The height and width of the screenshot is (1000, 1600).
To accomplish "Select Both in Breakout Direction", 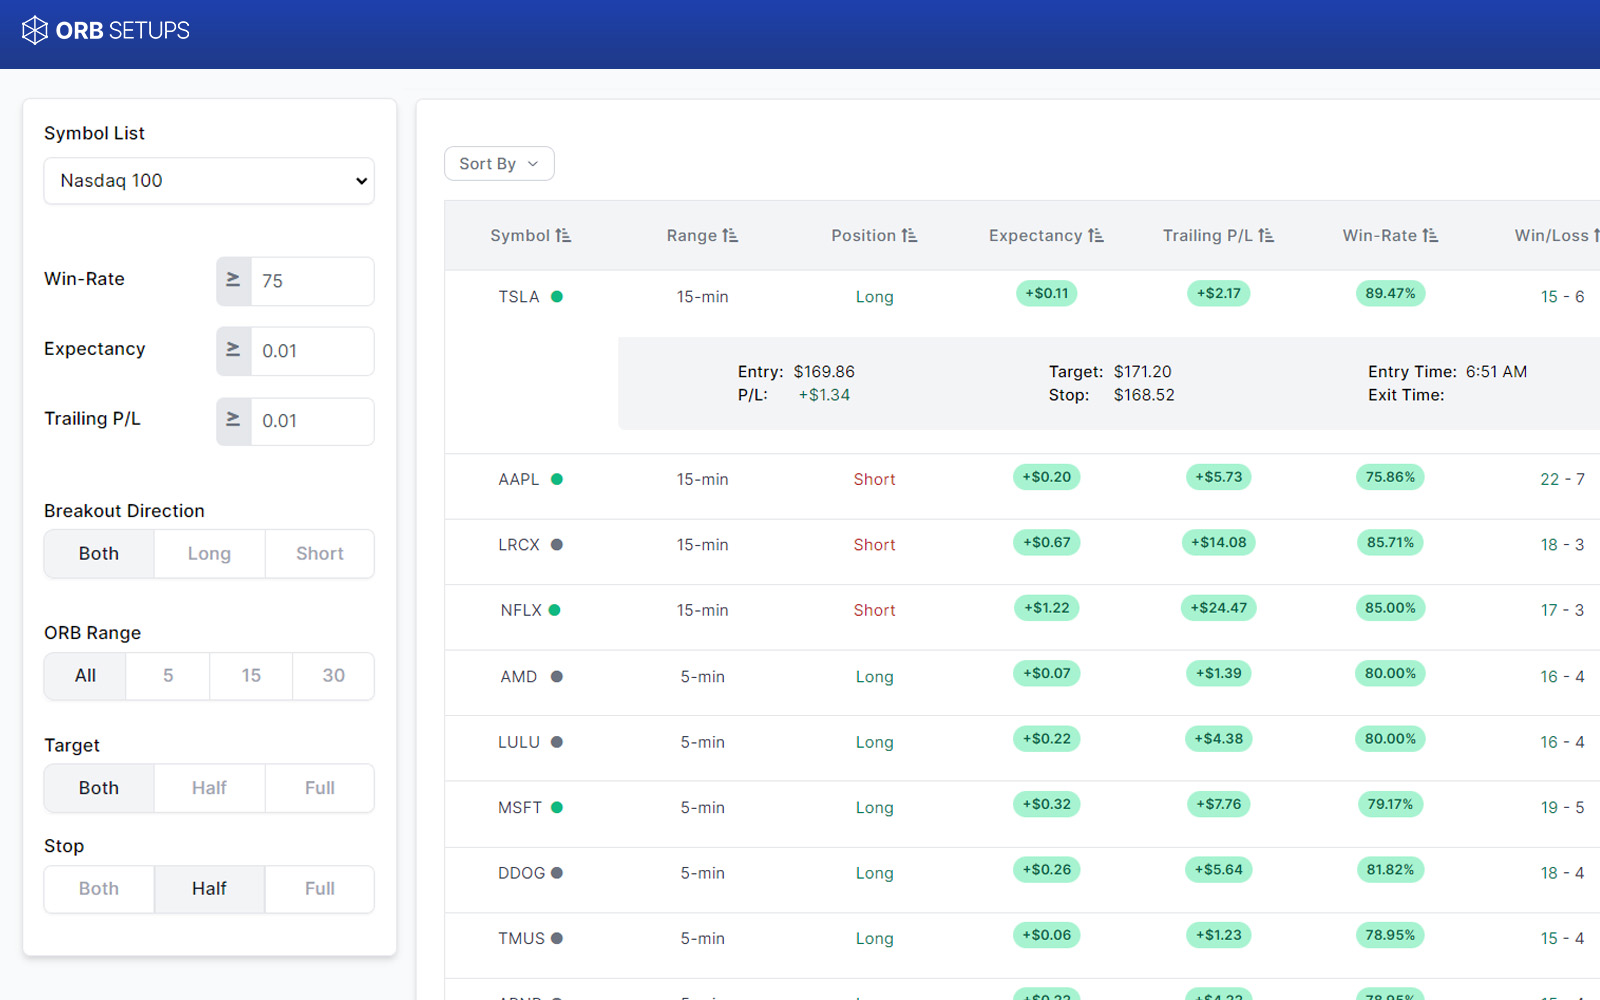I will 99,554.
